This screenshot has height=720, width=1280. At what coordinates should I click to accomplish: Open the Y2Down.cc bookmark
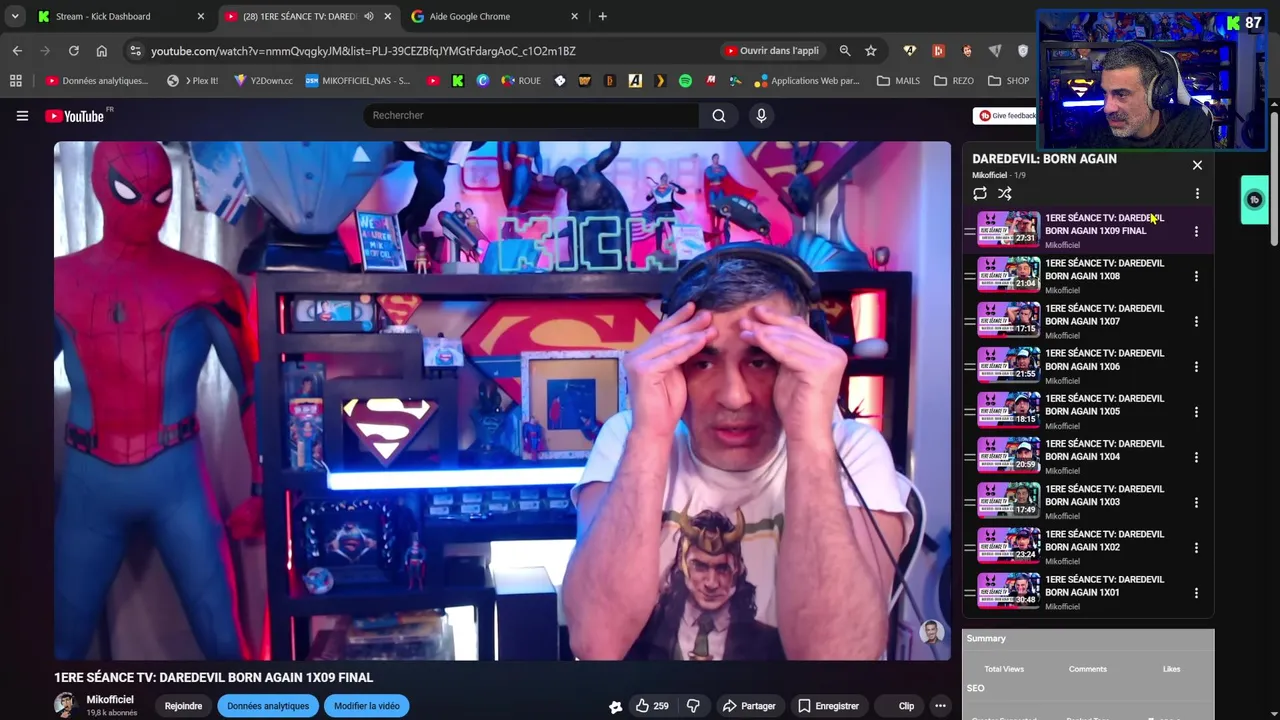point(263,81)
